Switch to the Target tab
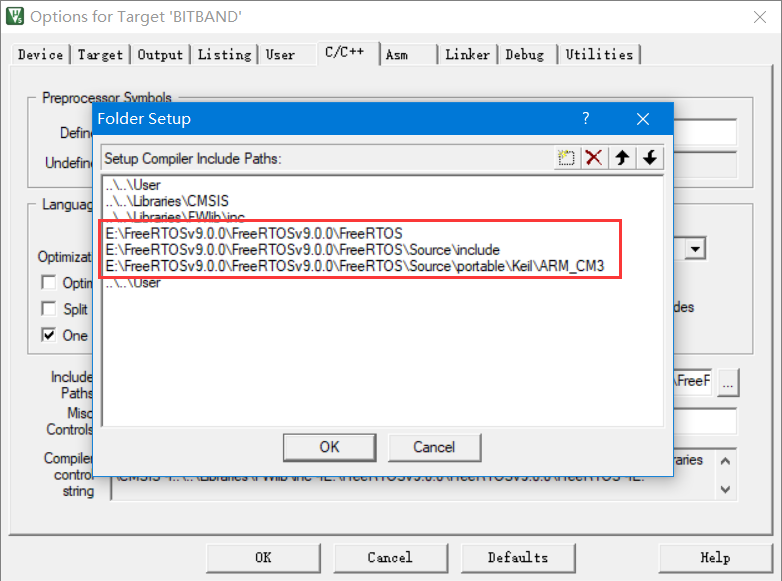The height and width of the screenshot is (581, 782). [100, 54]
